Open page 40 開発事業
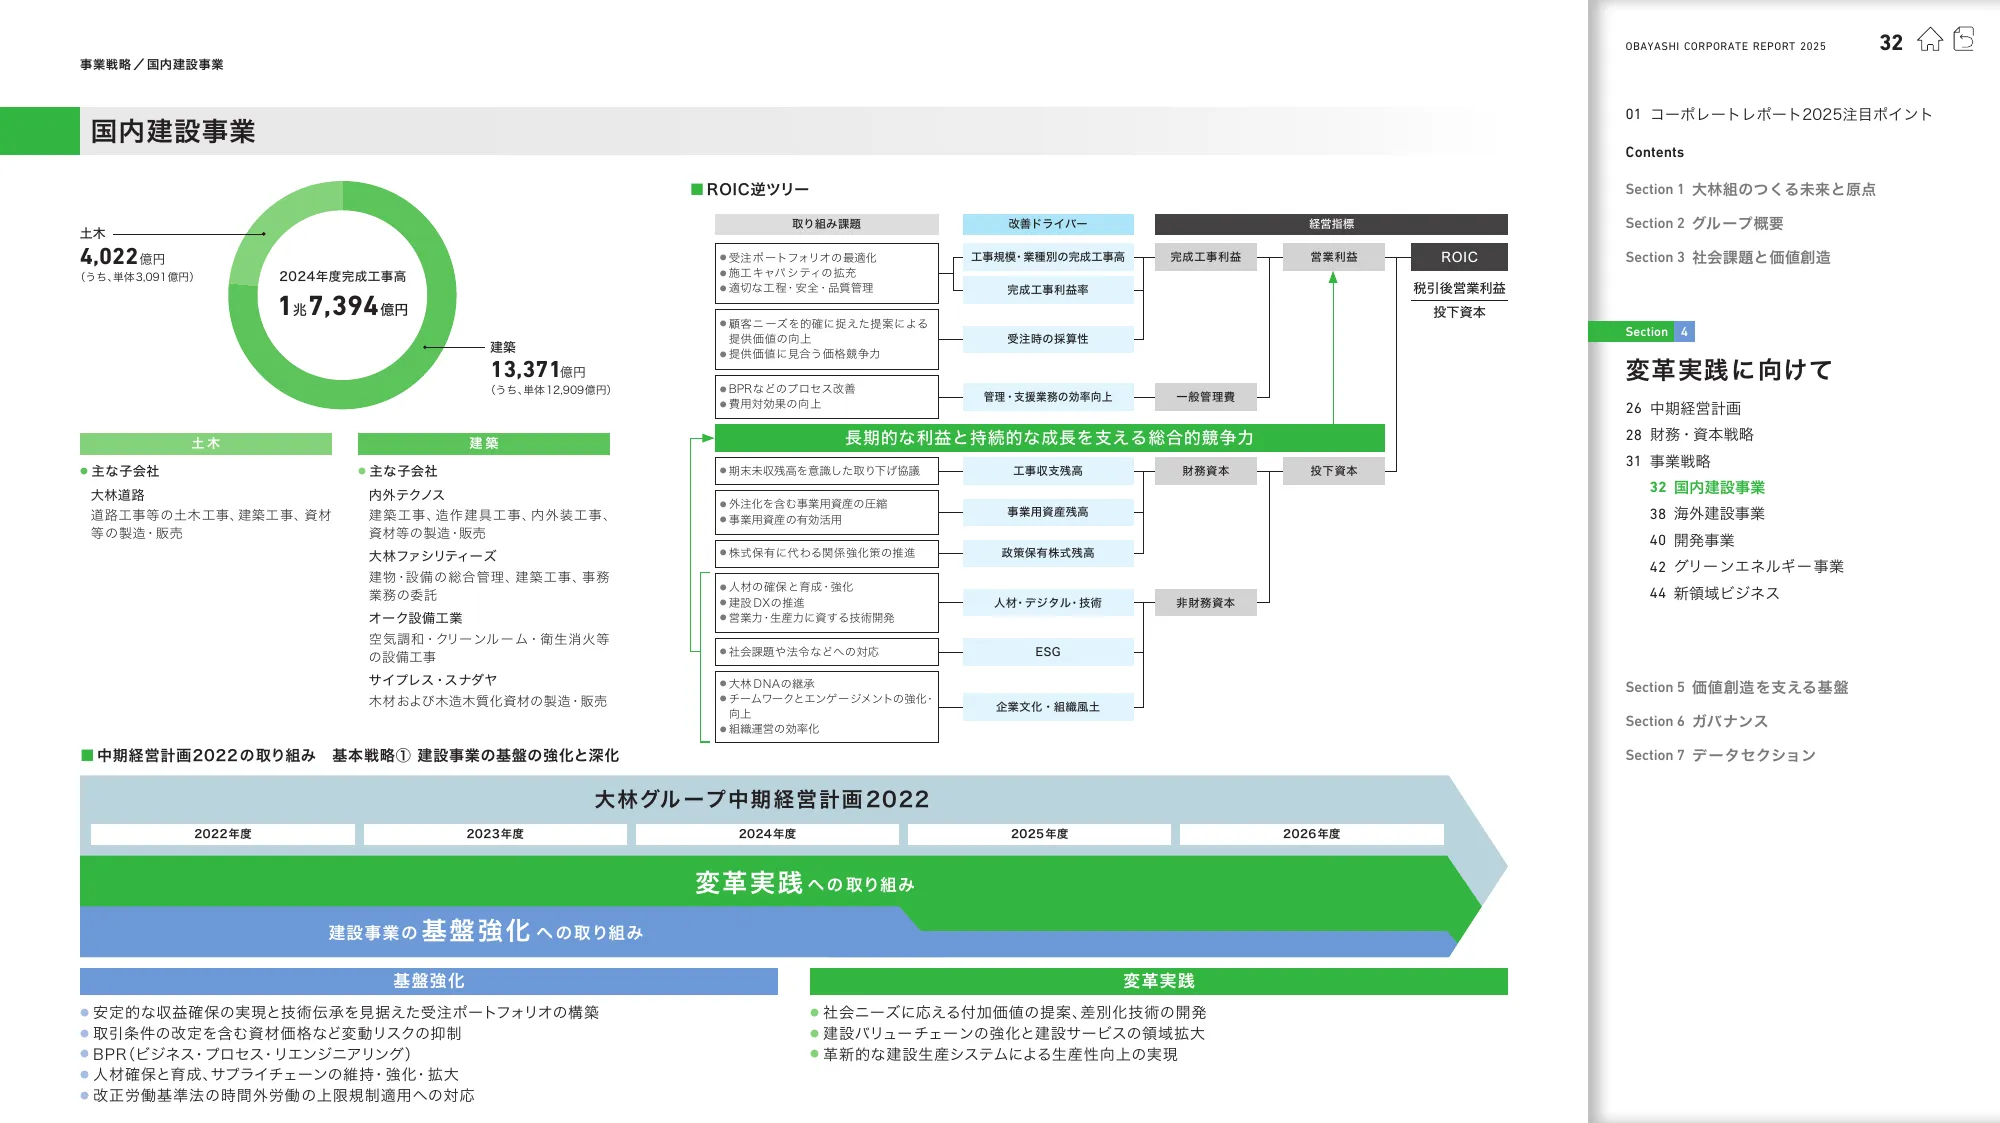 tap(1692, 540)
